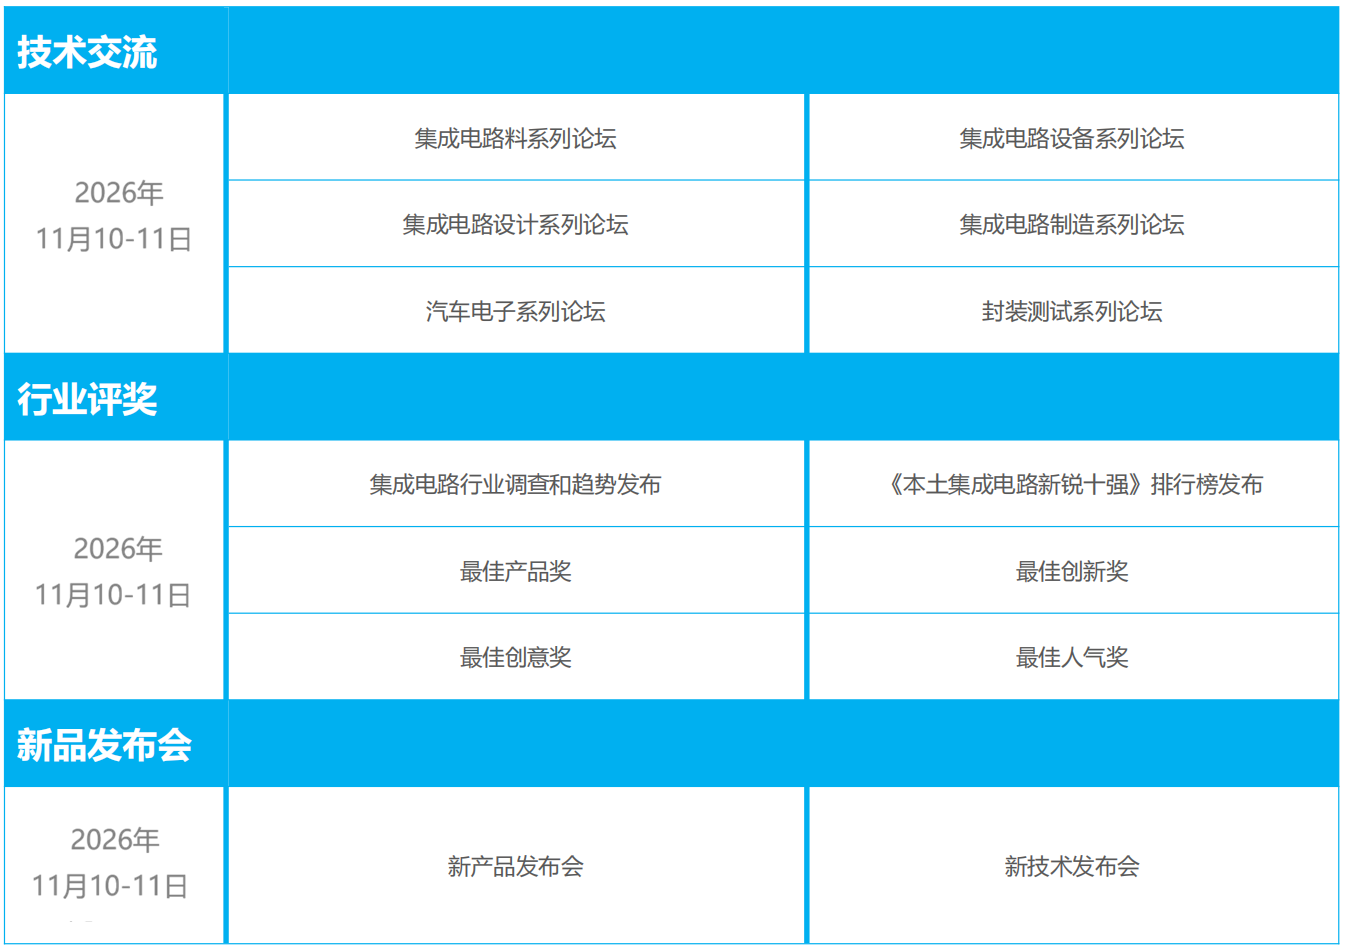Click the 技术交流 section header

(87, 52)
